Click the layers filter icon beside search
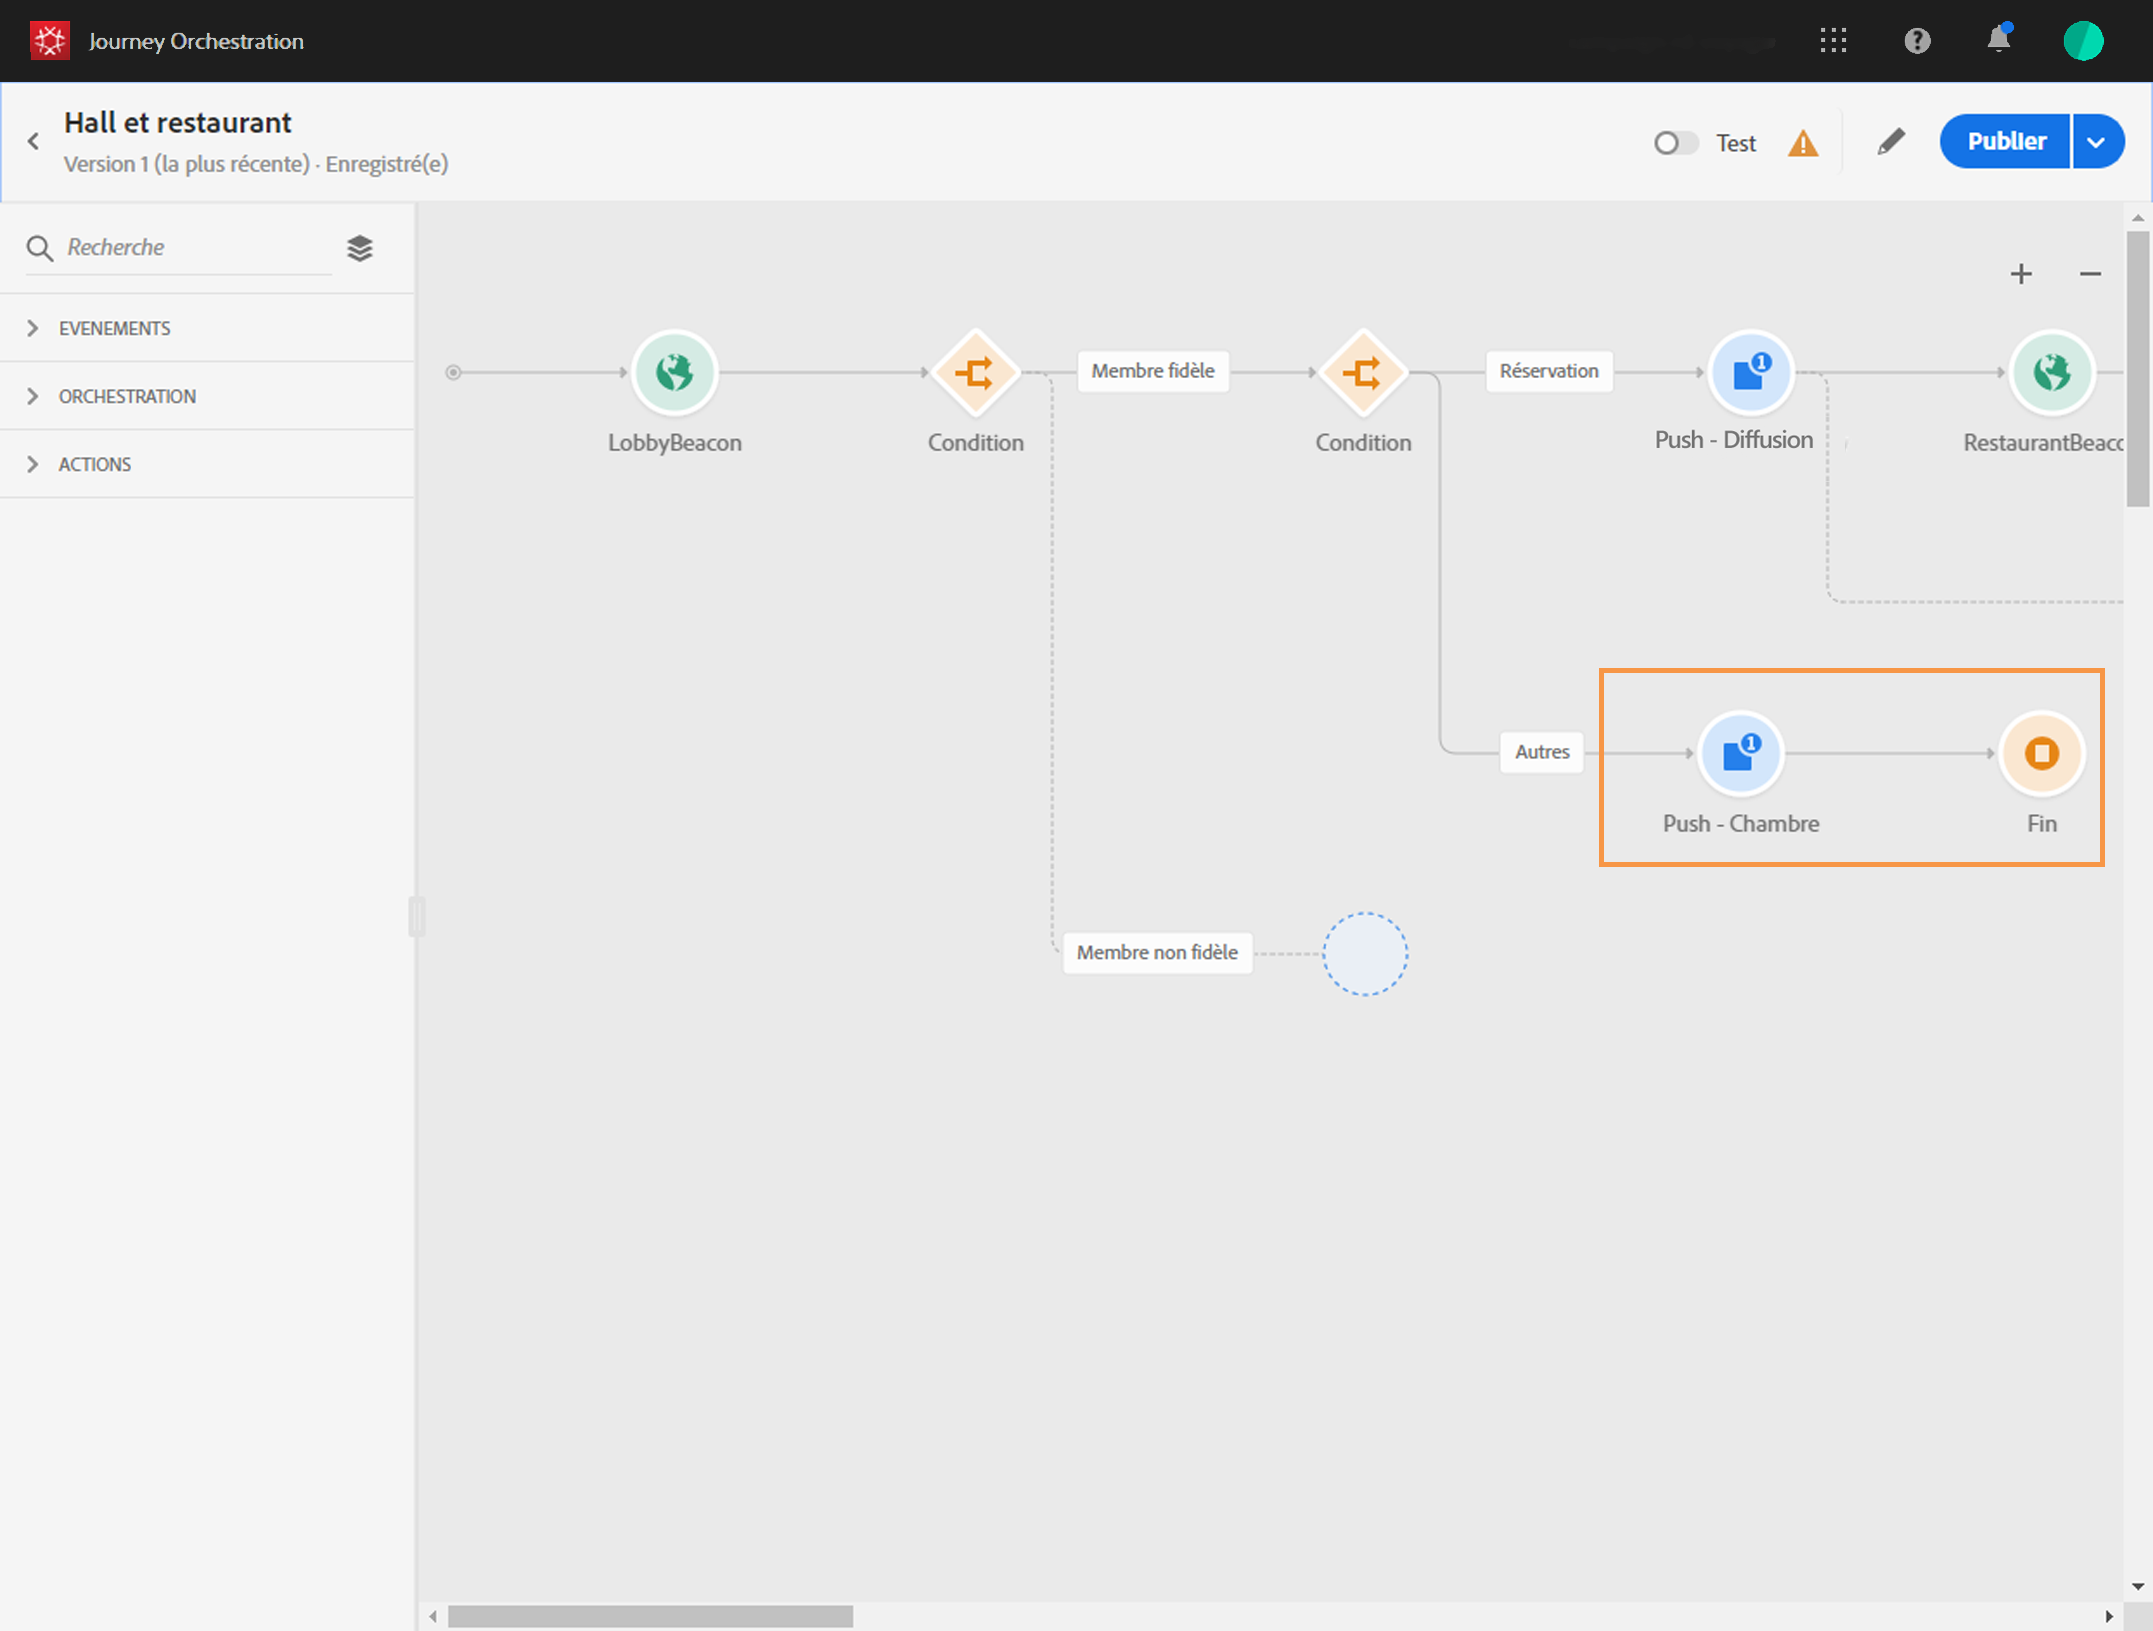 pos(360,248)
